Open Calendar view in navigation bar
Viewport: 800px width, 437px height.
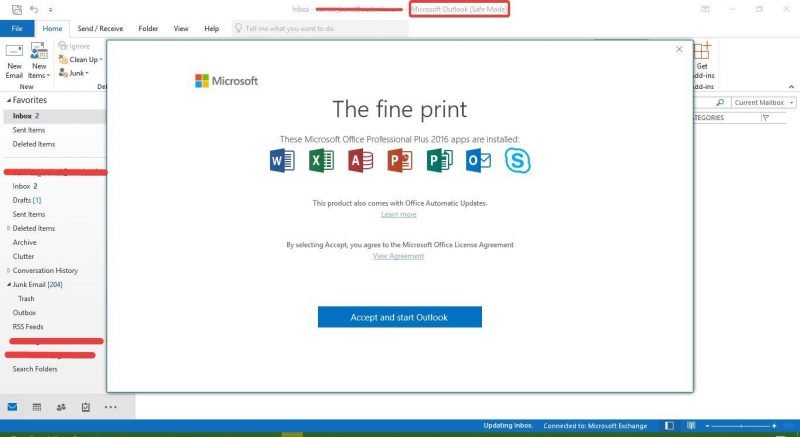[x=37, y=407]
